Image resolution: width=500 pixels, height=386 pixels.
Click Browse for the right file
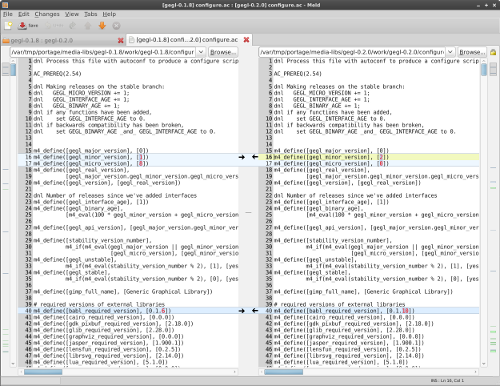[472, 52]
